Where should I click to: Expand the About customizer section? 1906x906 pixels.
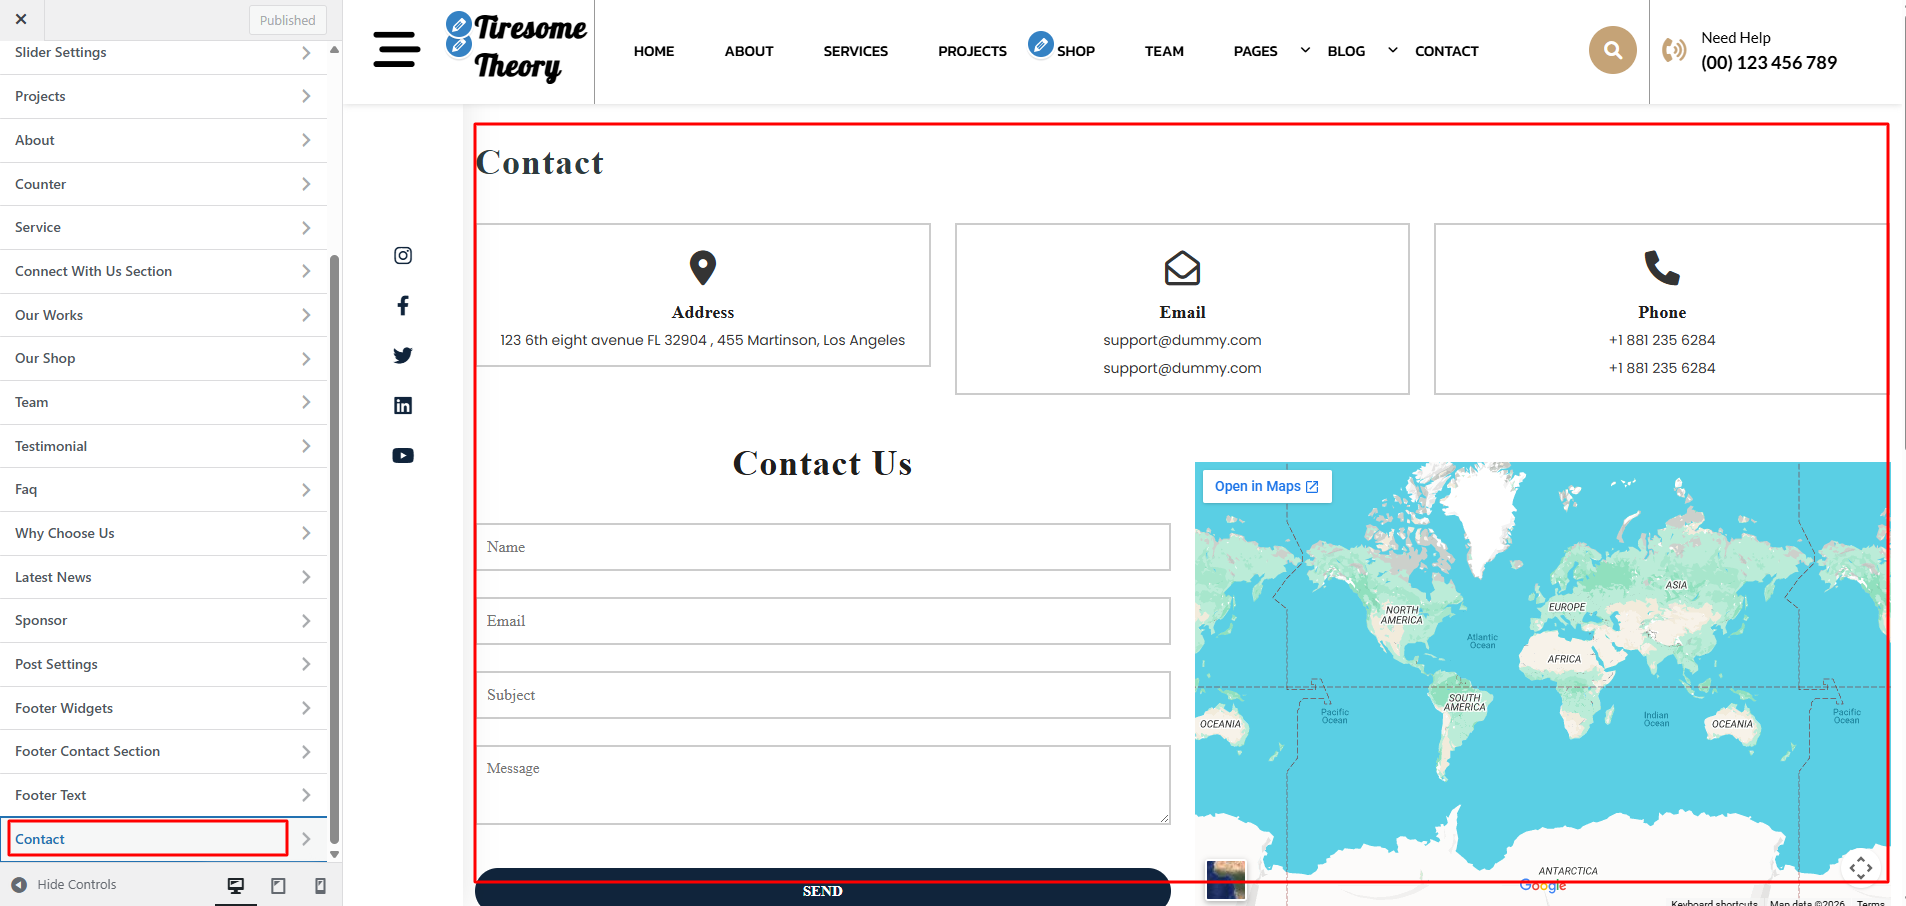[x=164, y=140]
